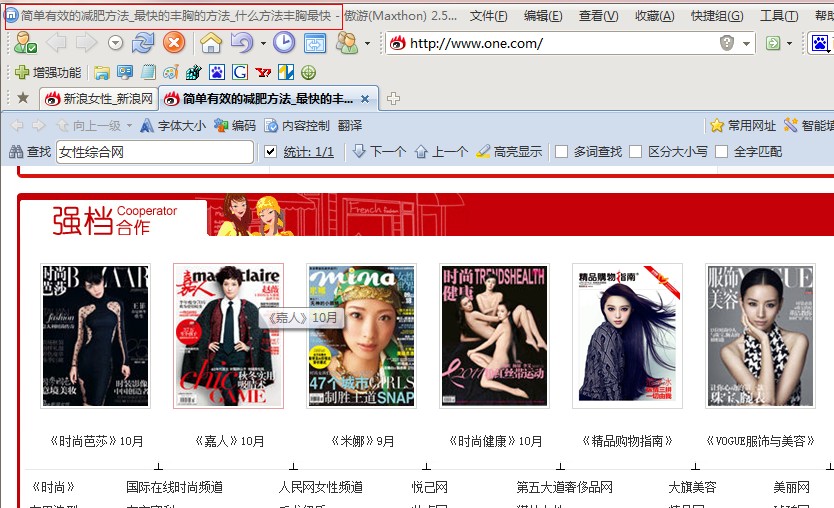The image size is (834, 508).
Task: Click the two-users icon in toolbar
Action: (347, 43)
